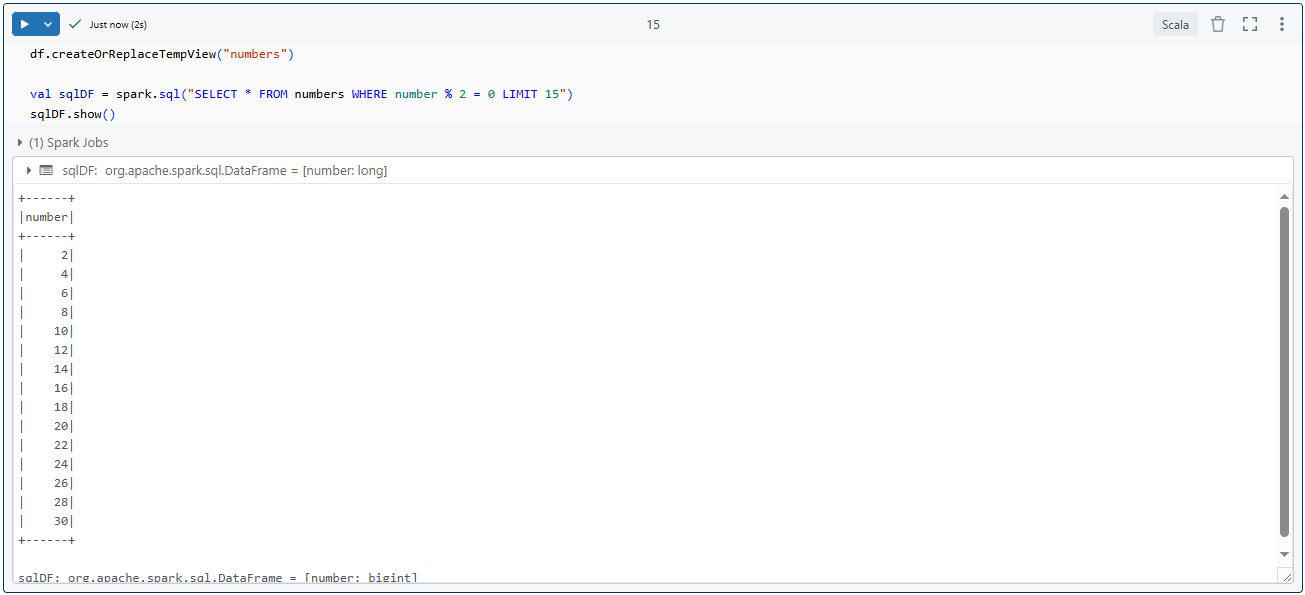Change cell language using the Scala button
The width and height of the screenshot is (1305, 595).
click(1174, 23)
